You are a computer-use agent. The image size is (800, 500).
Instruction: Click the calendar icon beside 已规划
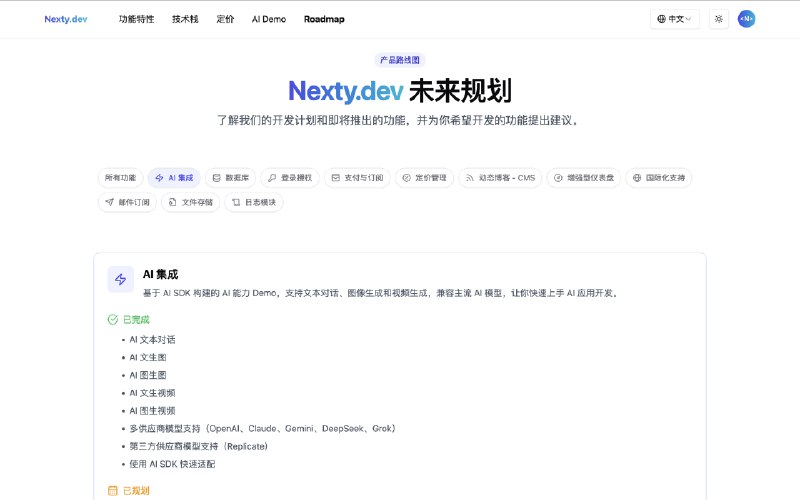113,491
